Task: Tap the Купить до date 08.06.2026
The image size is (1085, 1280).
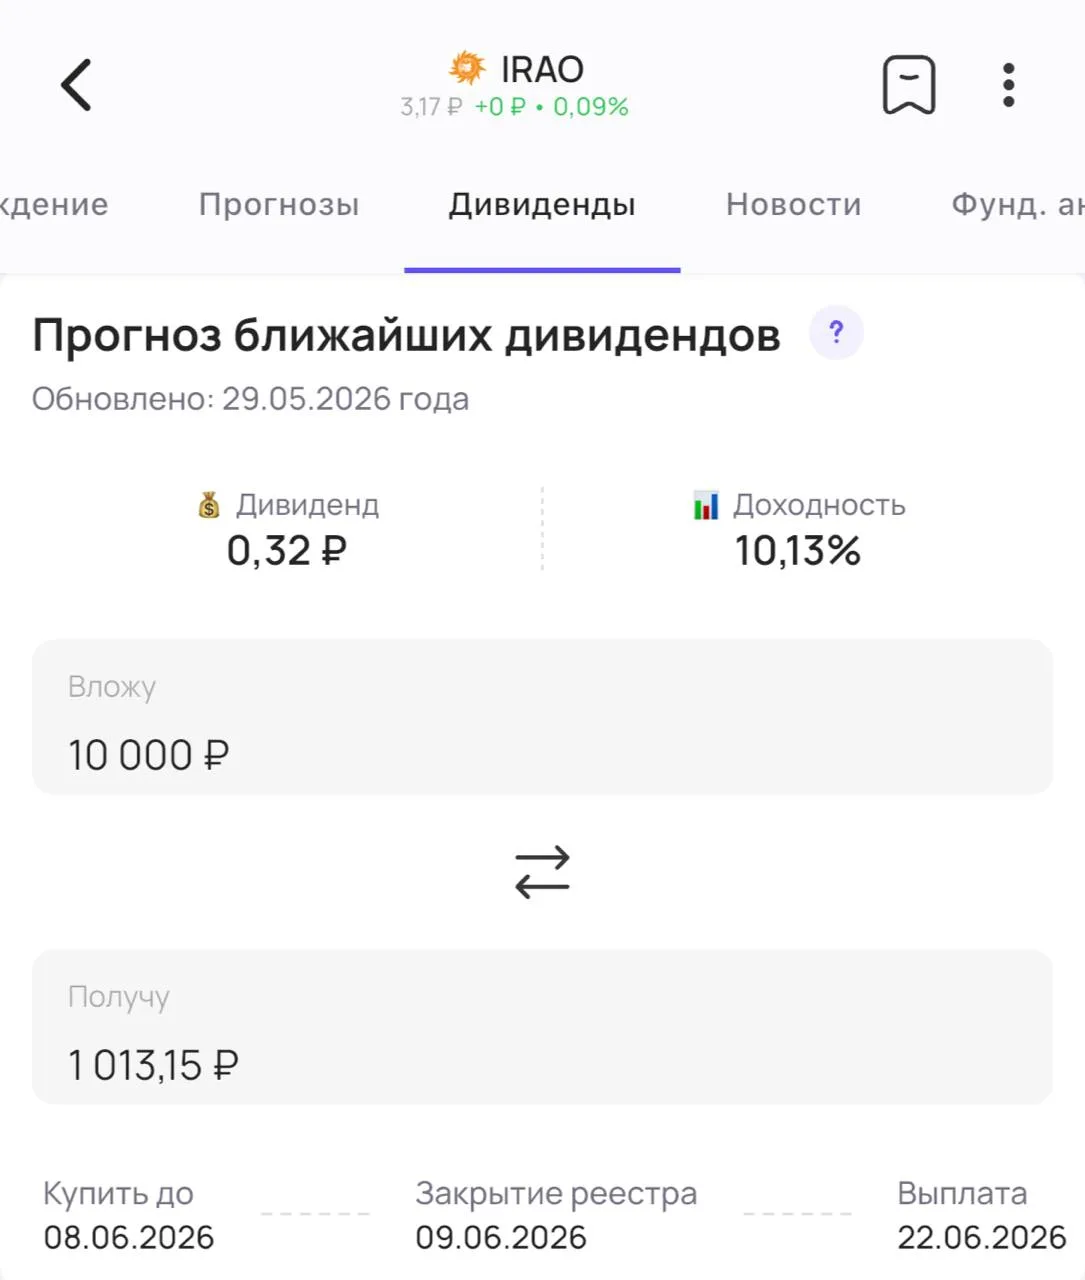Action: tap(129, 1237)
